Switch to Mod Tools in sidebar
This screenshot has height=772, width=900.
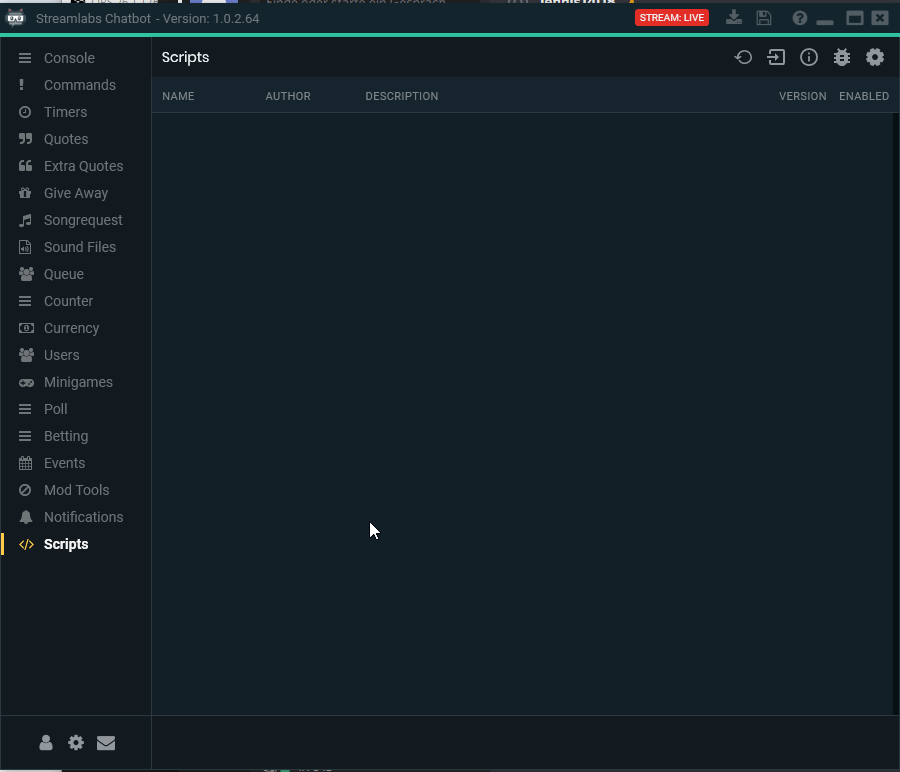(x=76, y=490)
